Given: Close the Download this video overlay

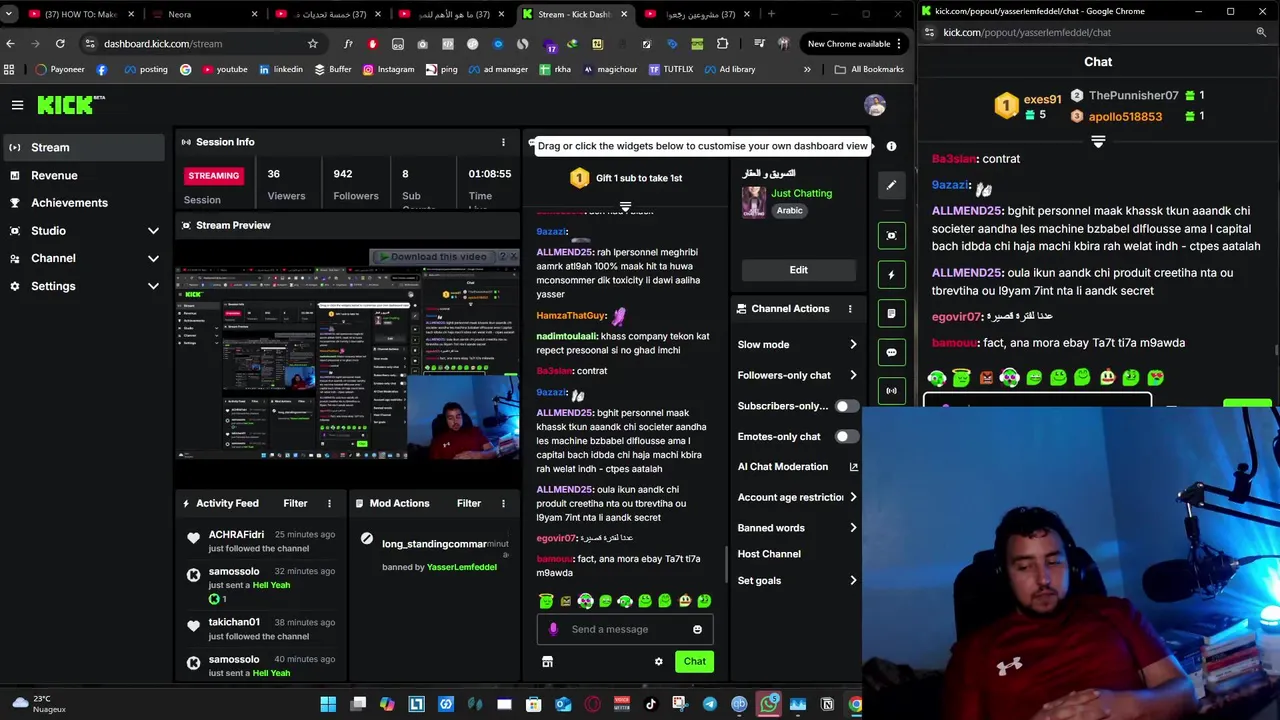Looking at the screenshot, I should click(x=513, y=257).
